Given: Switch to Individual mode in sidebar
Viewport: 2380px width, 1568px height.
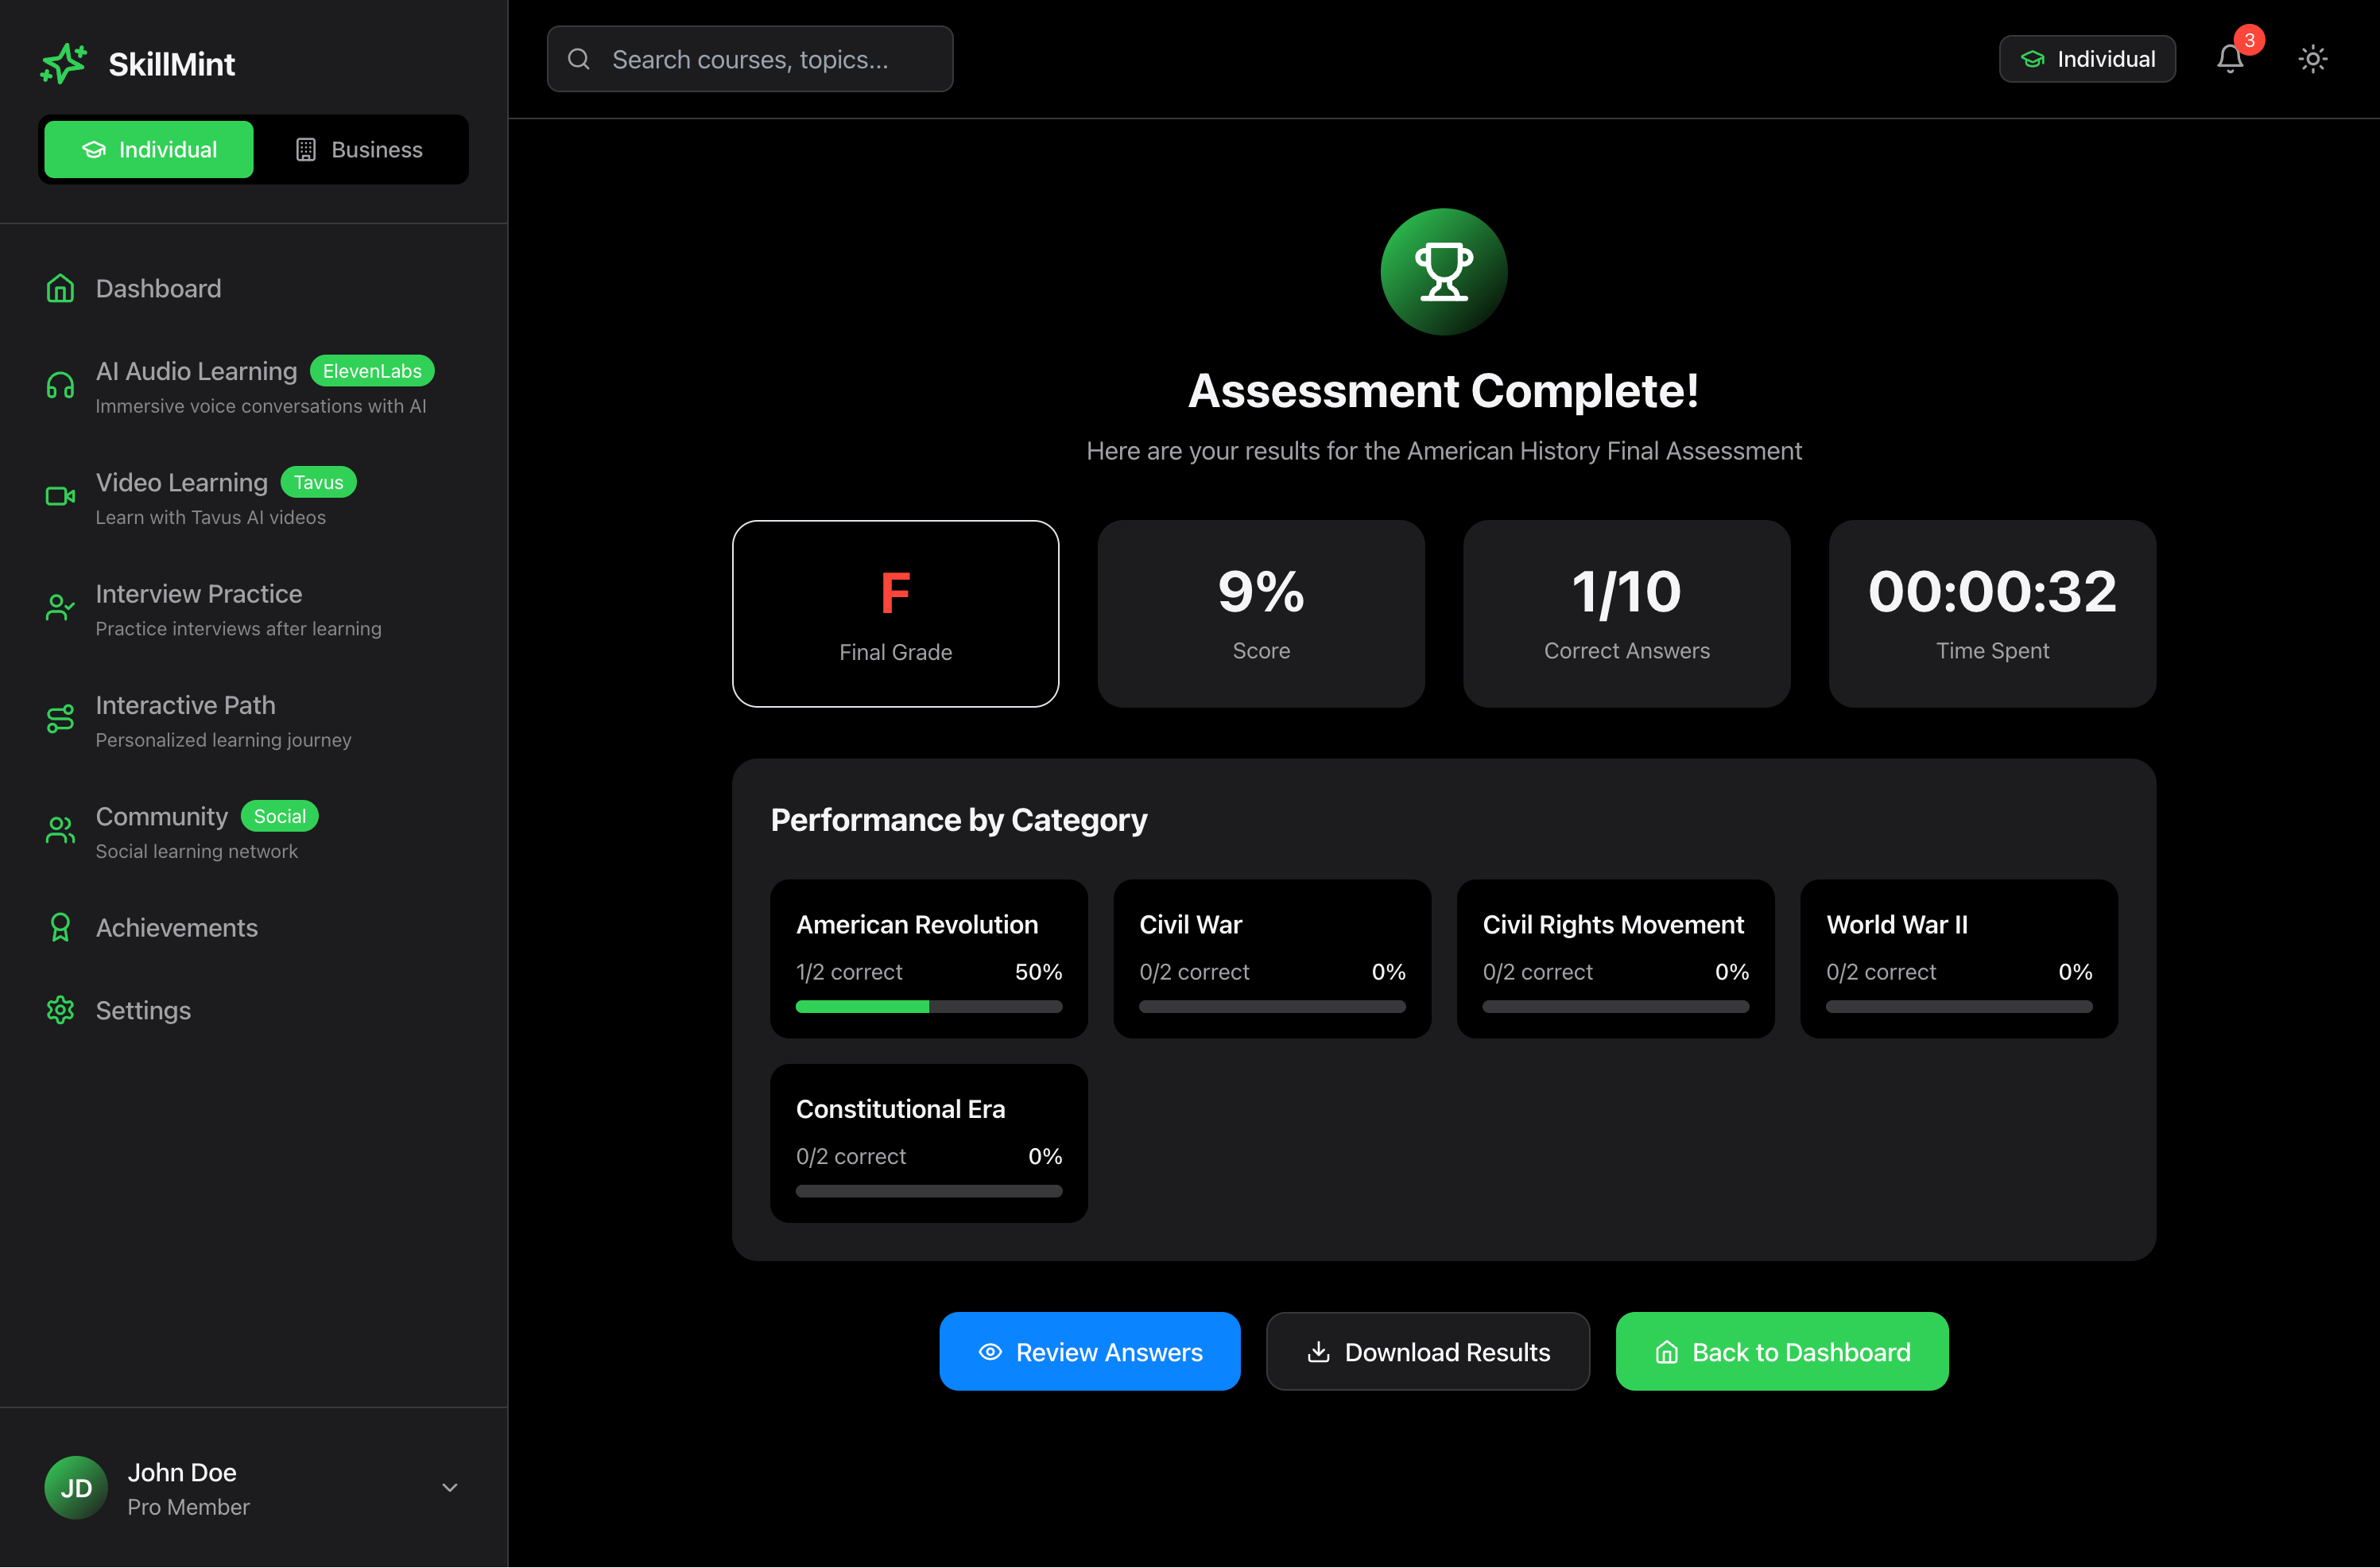Looking at the screenshot, I should (149, 150).
